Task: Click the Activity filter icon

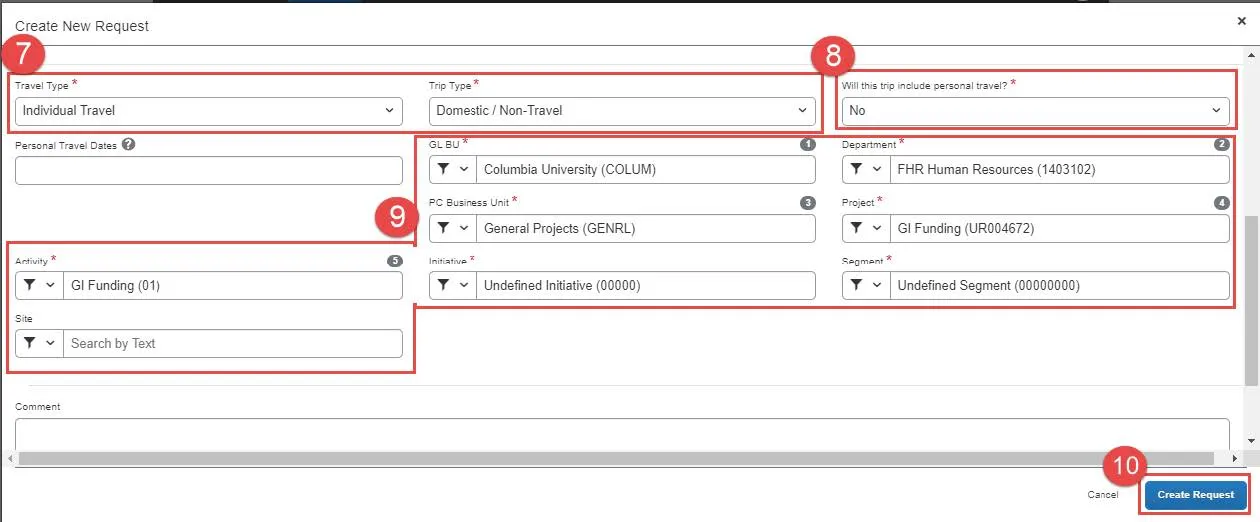Action: coord(30,286)
